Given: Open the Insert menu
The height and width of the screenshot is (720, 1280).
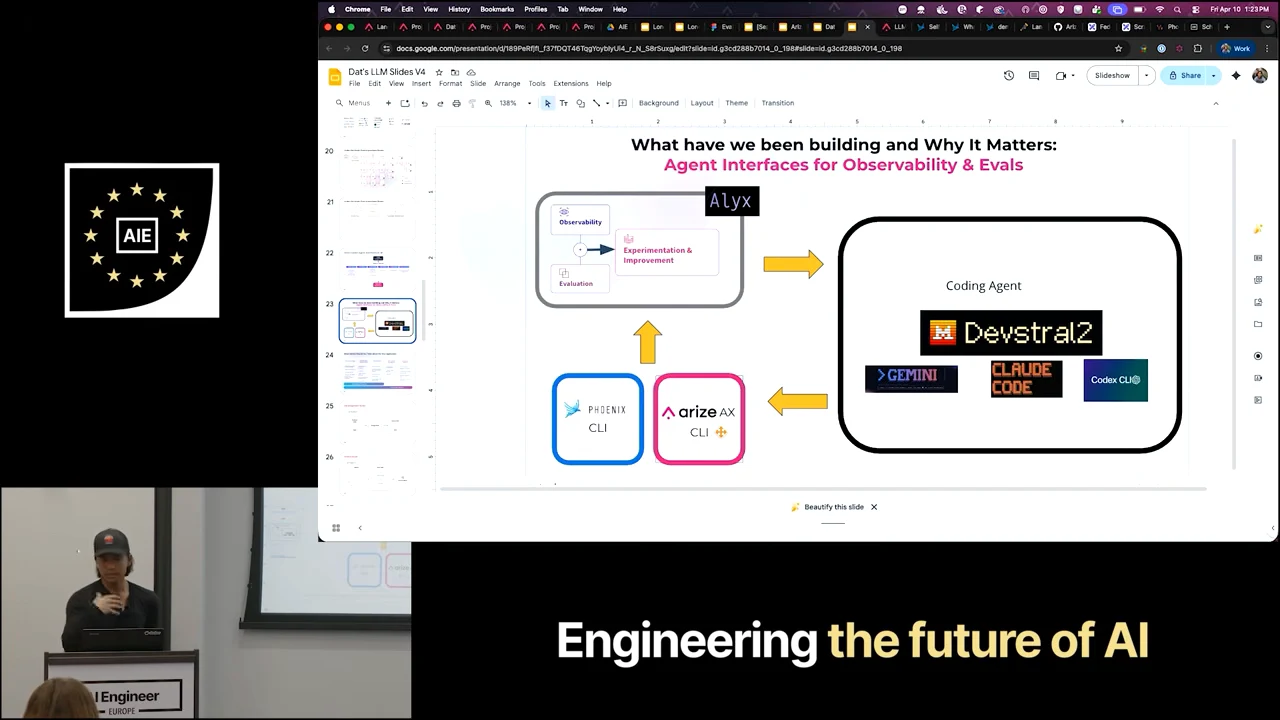Looking at the screenshot, I should (421, 84).
